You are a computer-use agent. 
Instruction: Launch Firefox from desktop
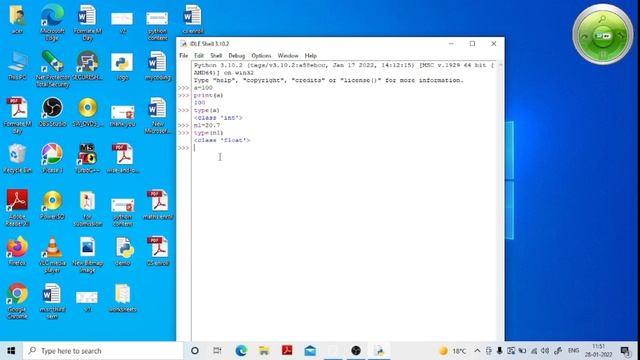tap(17, 251)
